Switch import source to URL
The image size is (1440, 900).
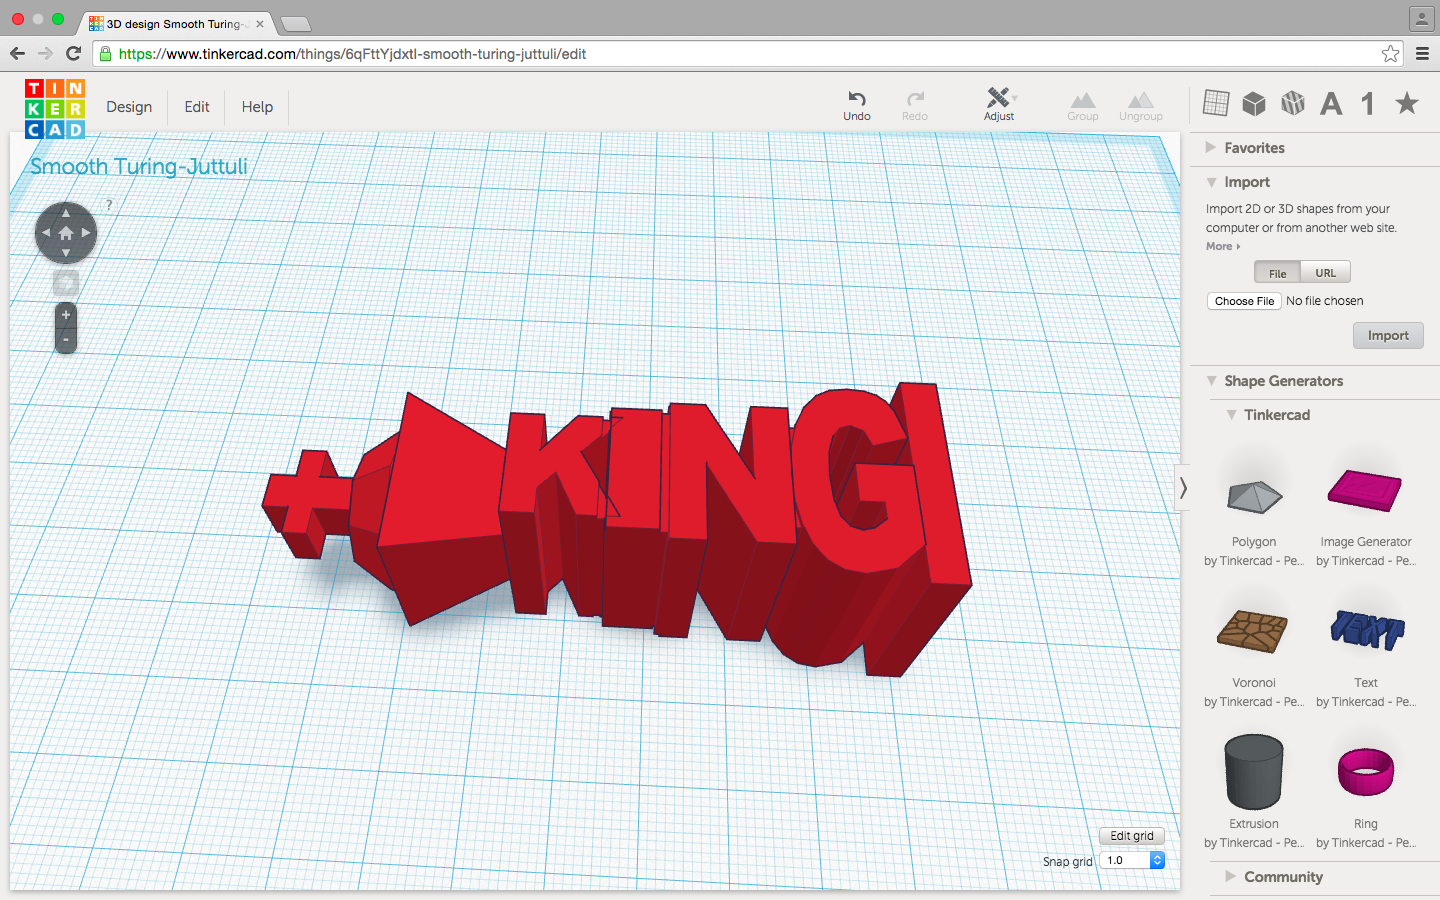pos(1325,272)
